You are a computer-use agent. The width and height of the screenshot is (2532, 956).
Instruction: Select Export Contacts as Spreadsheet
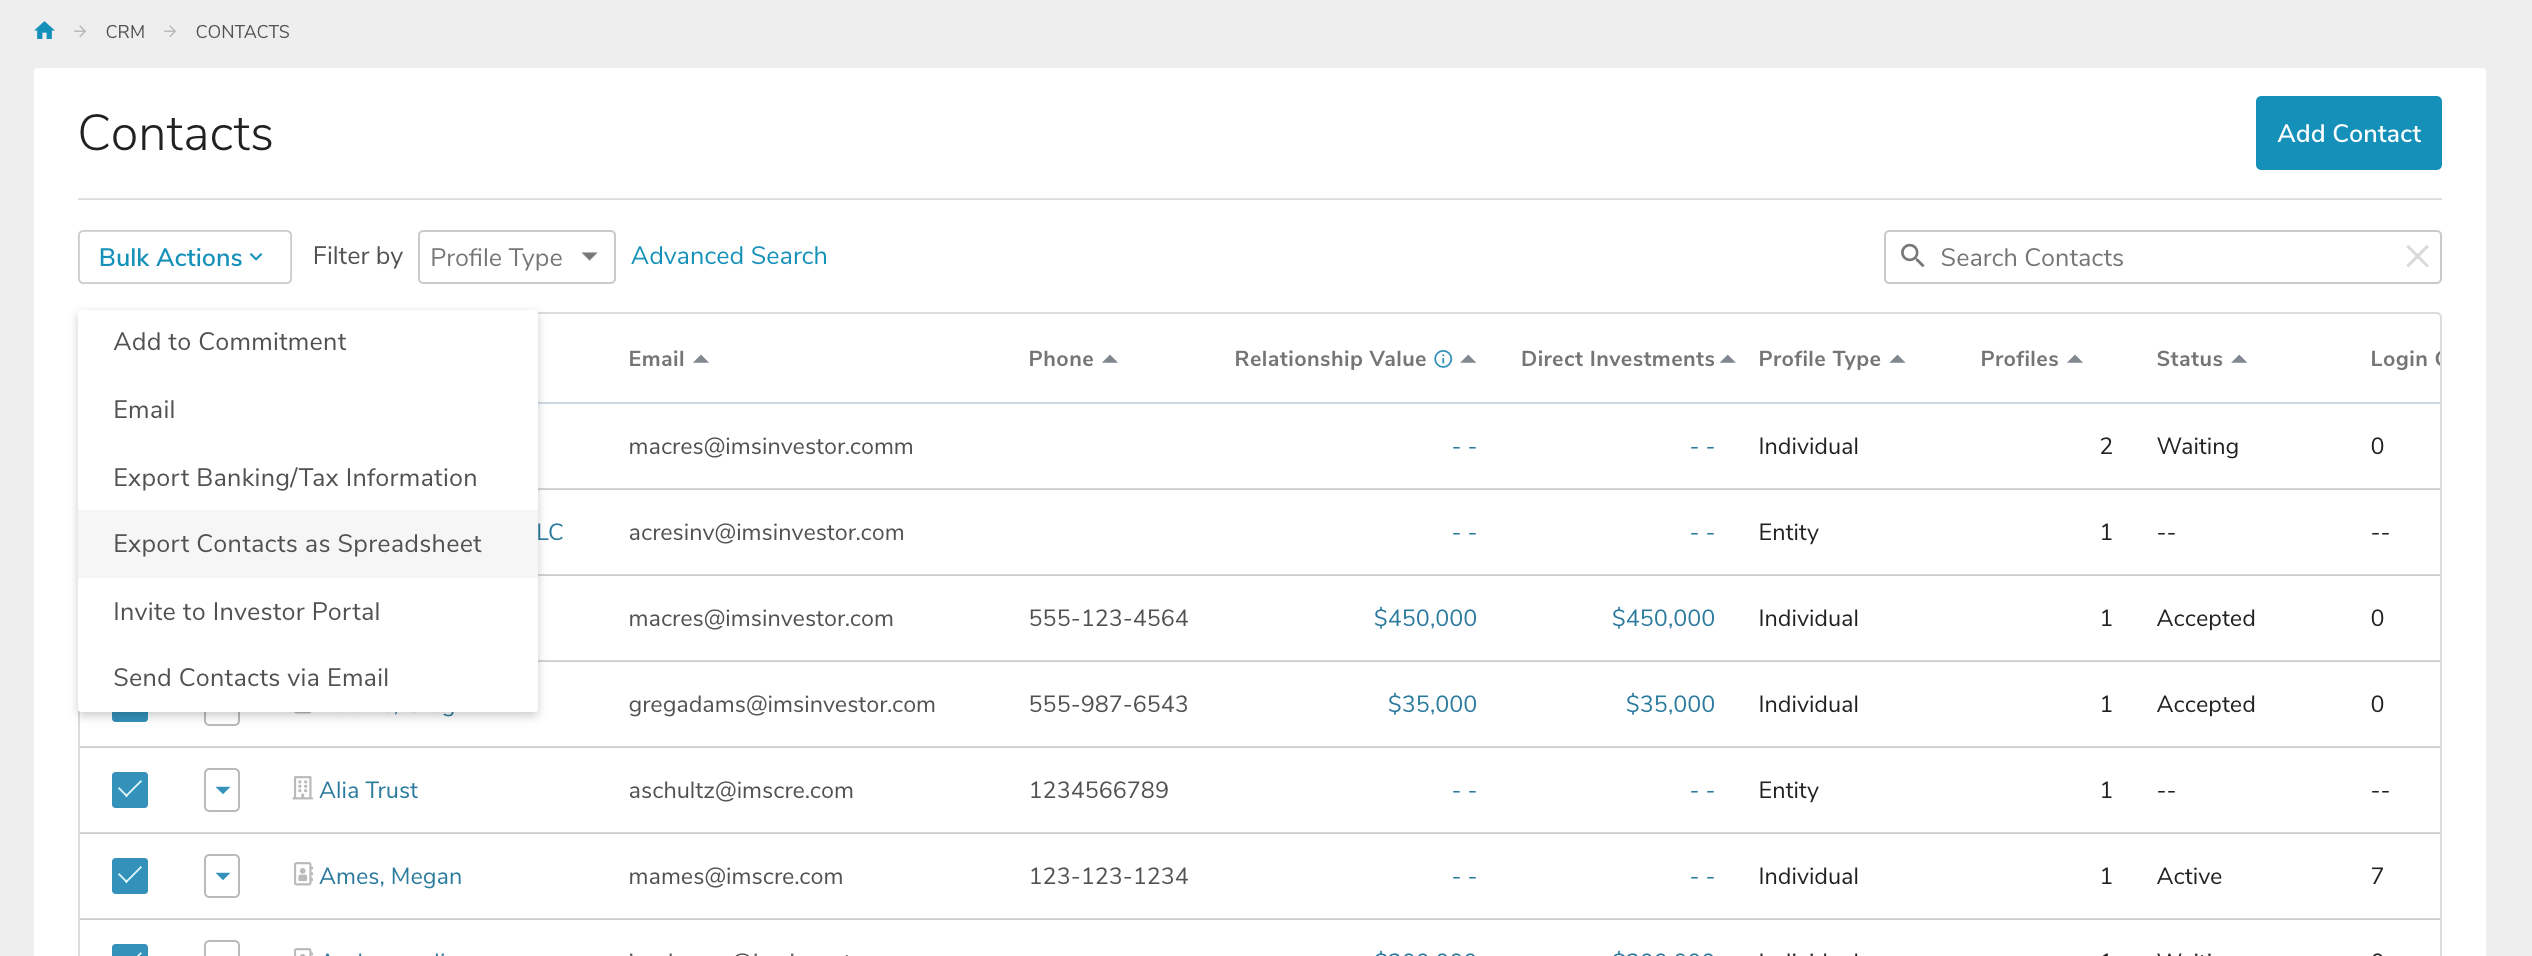(x=297, y=543)
